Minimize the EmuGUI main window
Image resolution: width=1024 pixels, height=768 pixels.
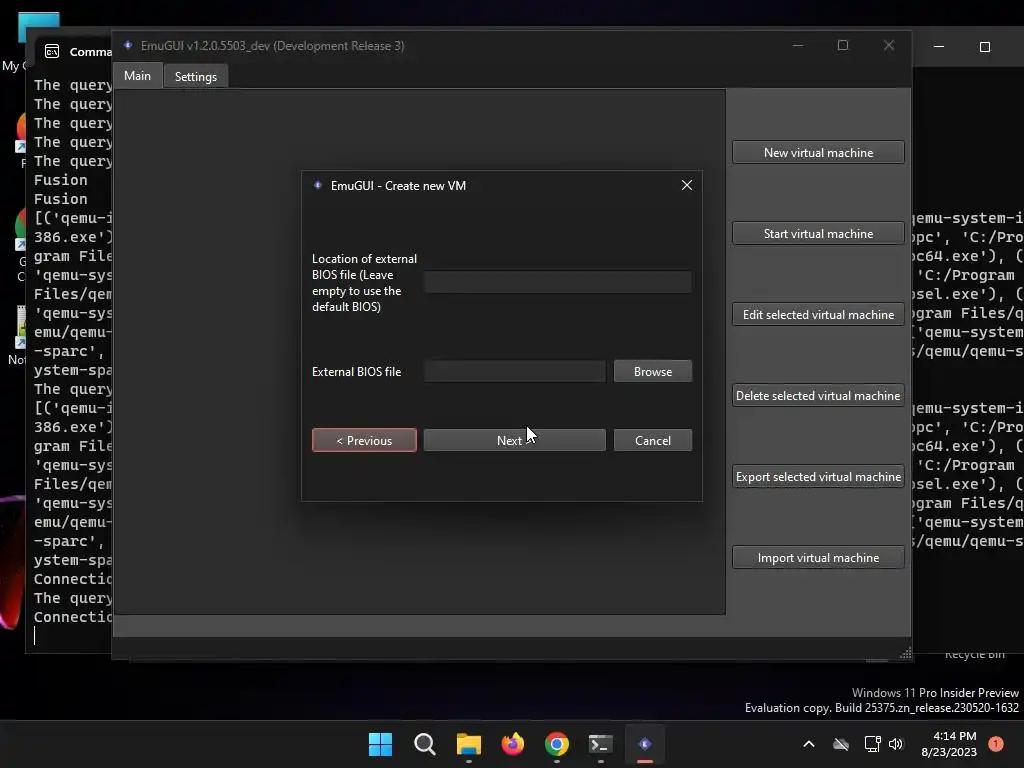click(798, 45)
